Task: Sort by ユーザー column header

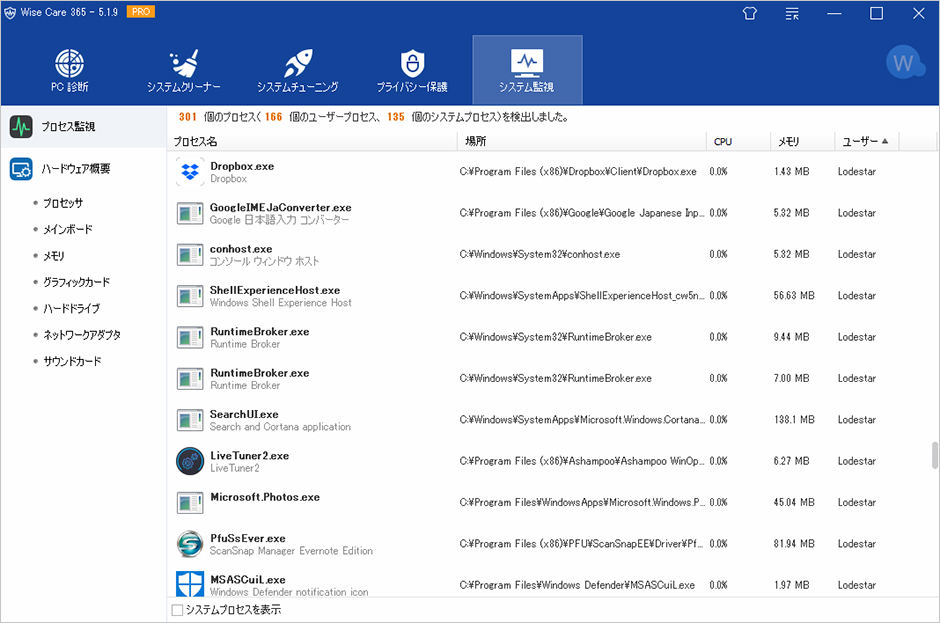Action: coord(867,142)
